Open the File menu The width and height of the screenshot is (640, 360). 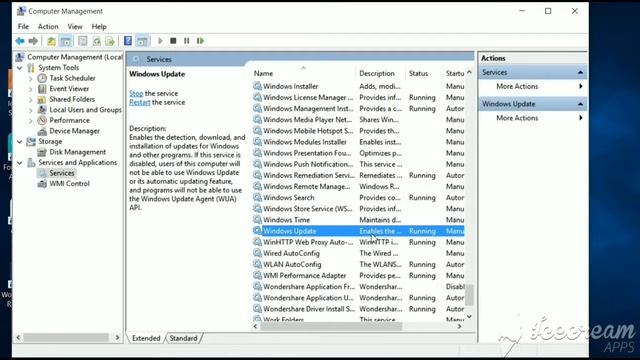click(23, 27)
